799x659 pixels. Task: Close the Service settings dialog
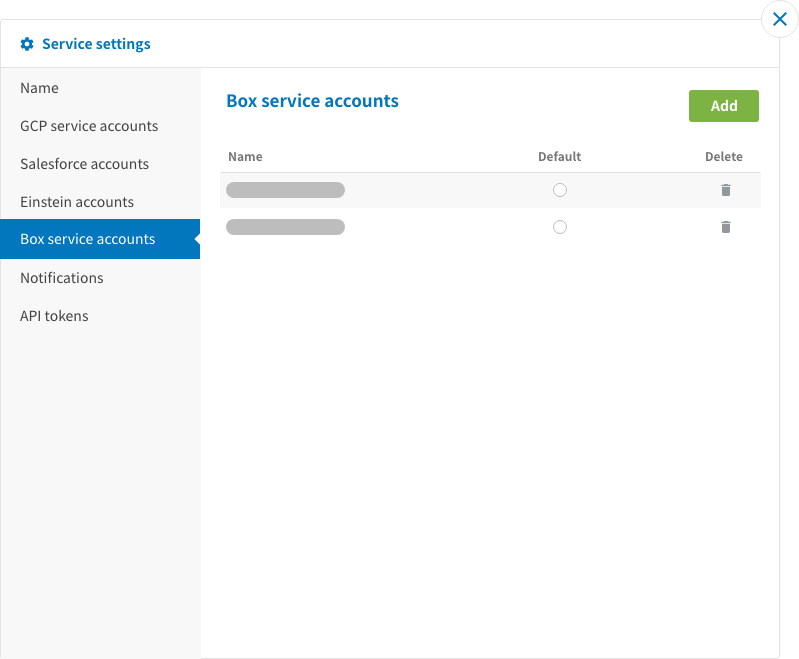[x=779, y=19]
